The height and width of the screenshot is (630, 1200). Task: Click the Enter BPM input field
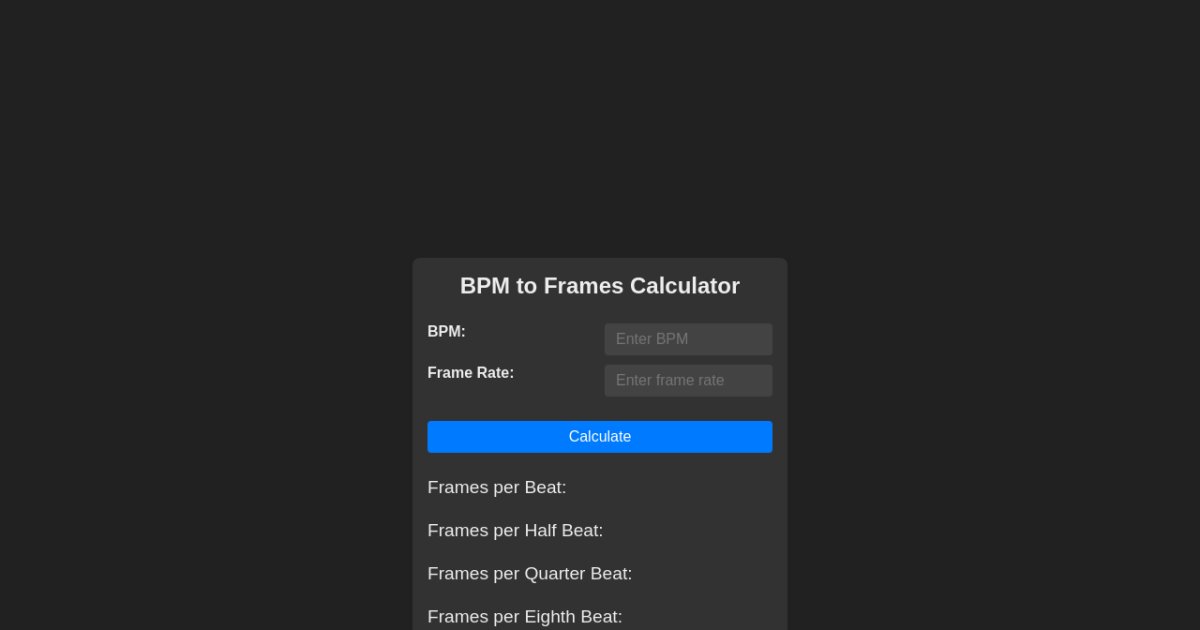688,339
